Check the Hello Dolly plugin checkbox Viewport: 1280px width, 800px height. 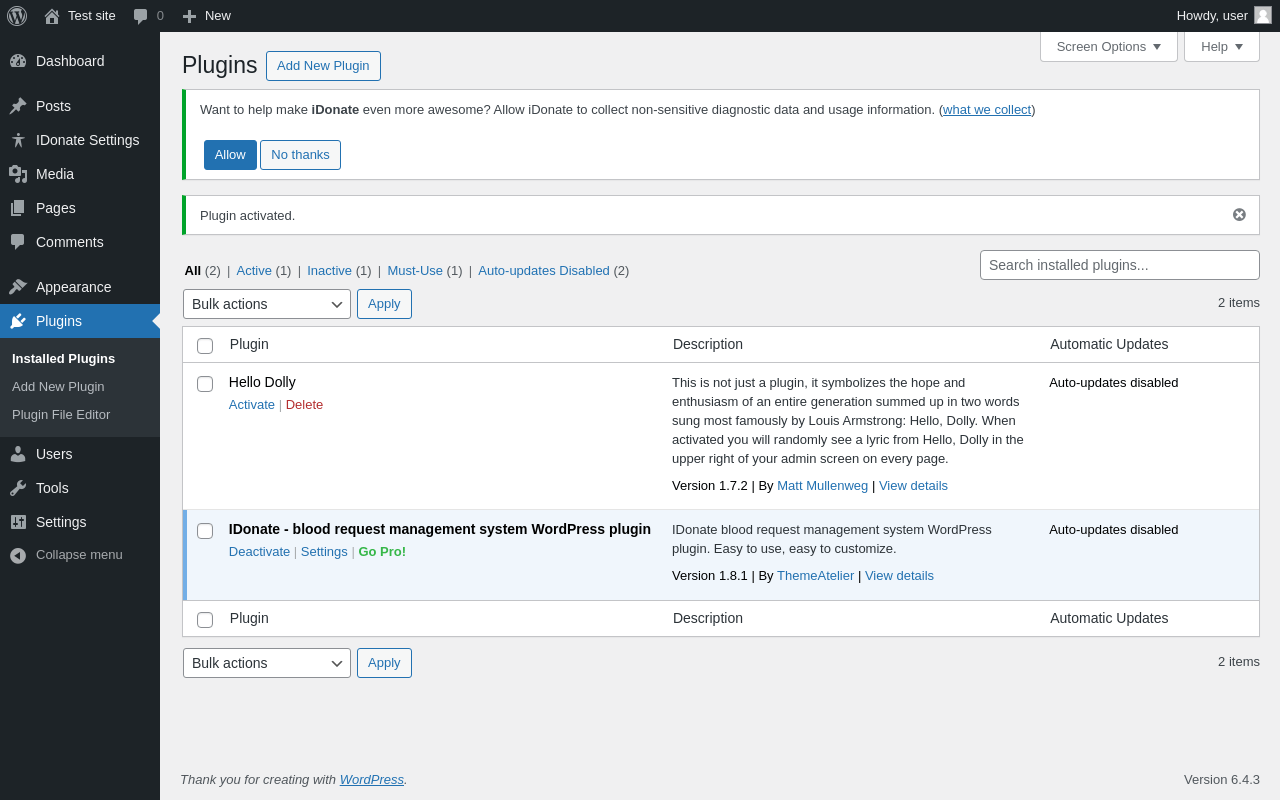205,384
